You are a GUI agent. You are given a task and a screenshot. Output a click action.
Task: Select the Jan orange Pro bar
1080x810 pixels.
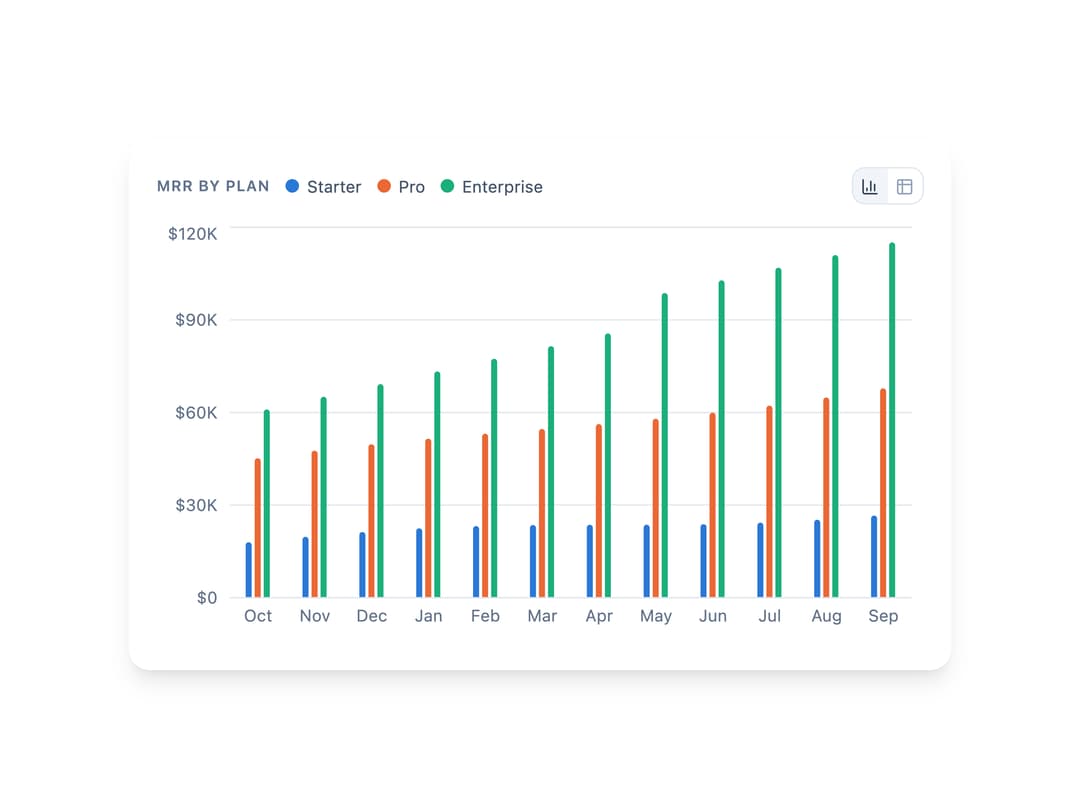[x=428, y=518]
